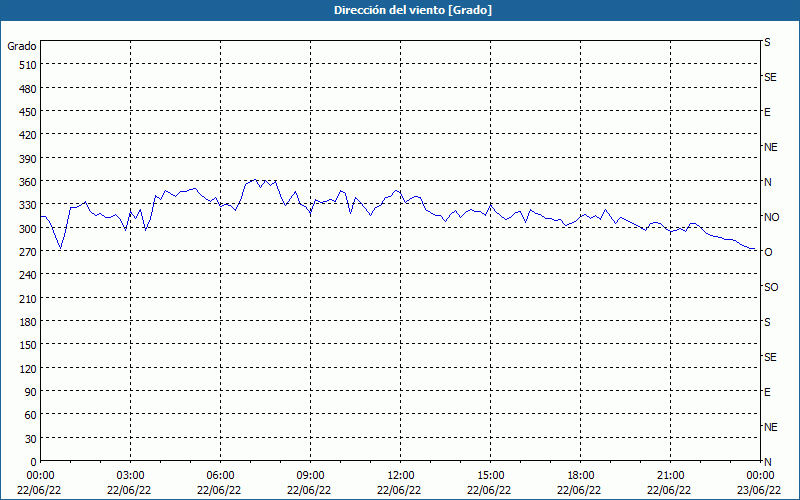
Task: Click the 09:00 time label
Action: [x=310, y=476]
